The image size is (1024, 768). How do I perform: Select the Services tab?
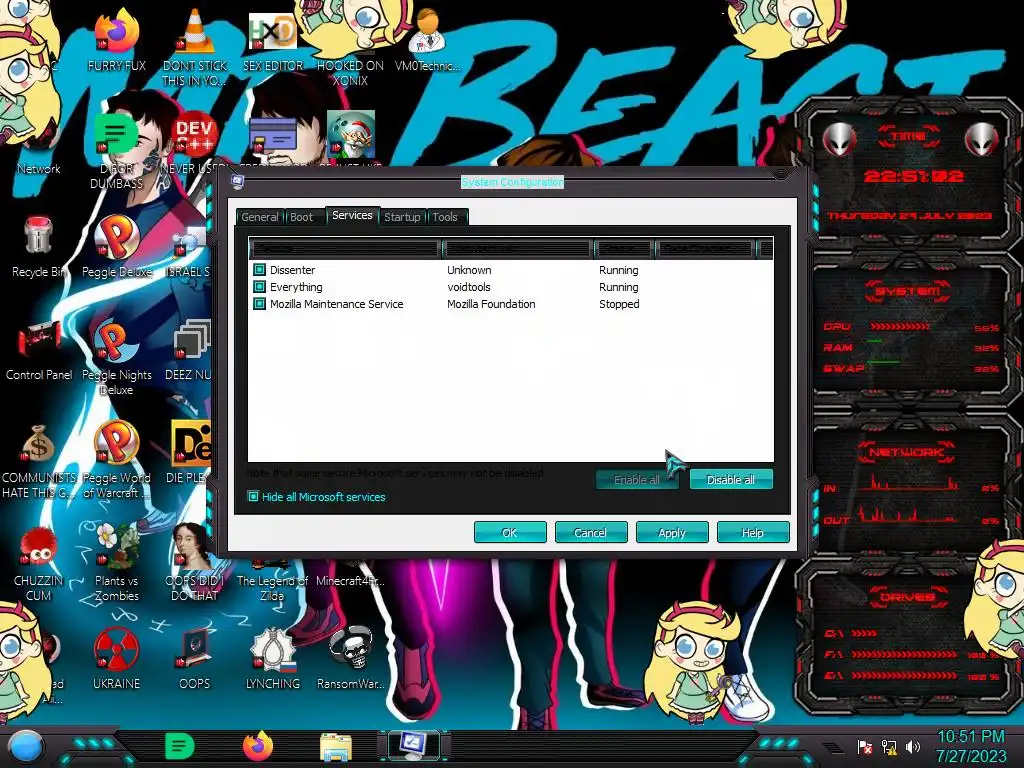352,216
